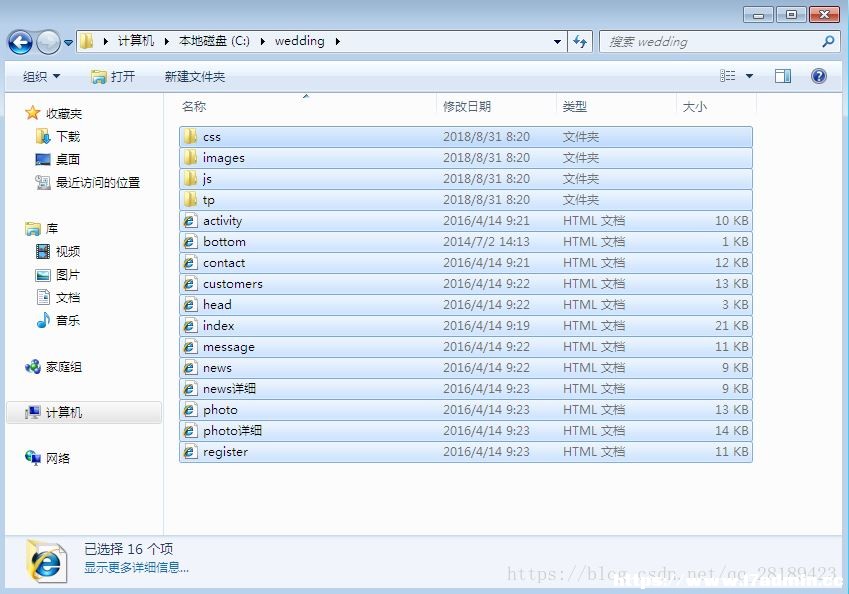Maximize the Explorer window

click(x=791, y=15)
